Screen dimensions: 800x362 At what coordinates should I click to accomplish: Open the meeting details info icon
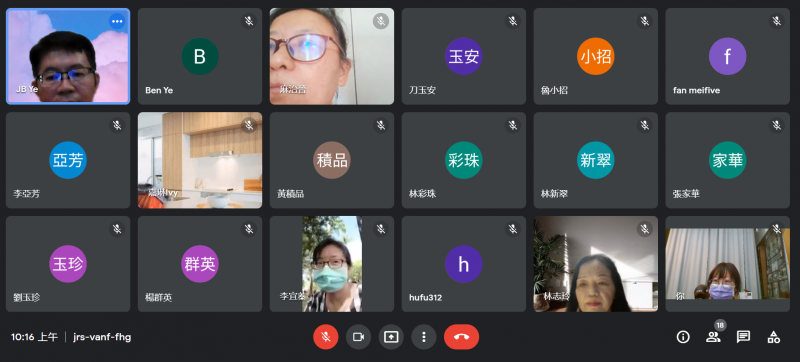tap(683, 337)
